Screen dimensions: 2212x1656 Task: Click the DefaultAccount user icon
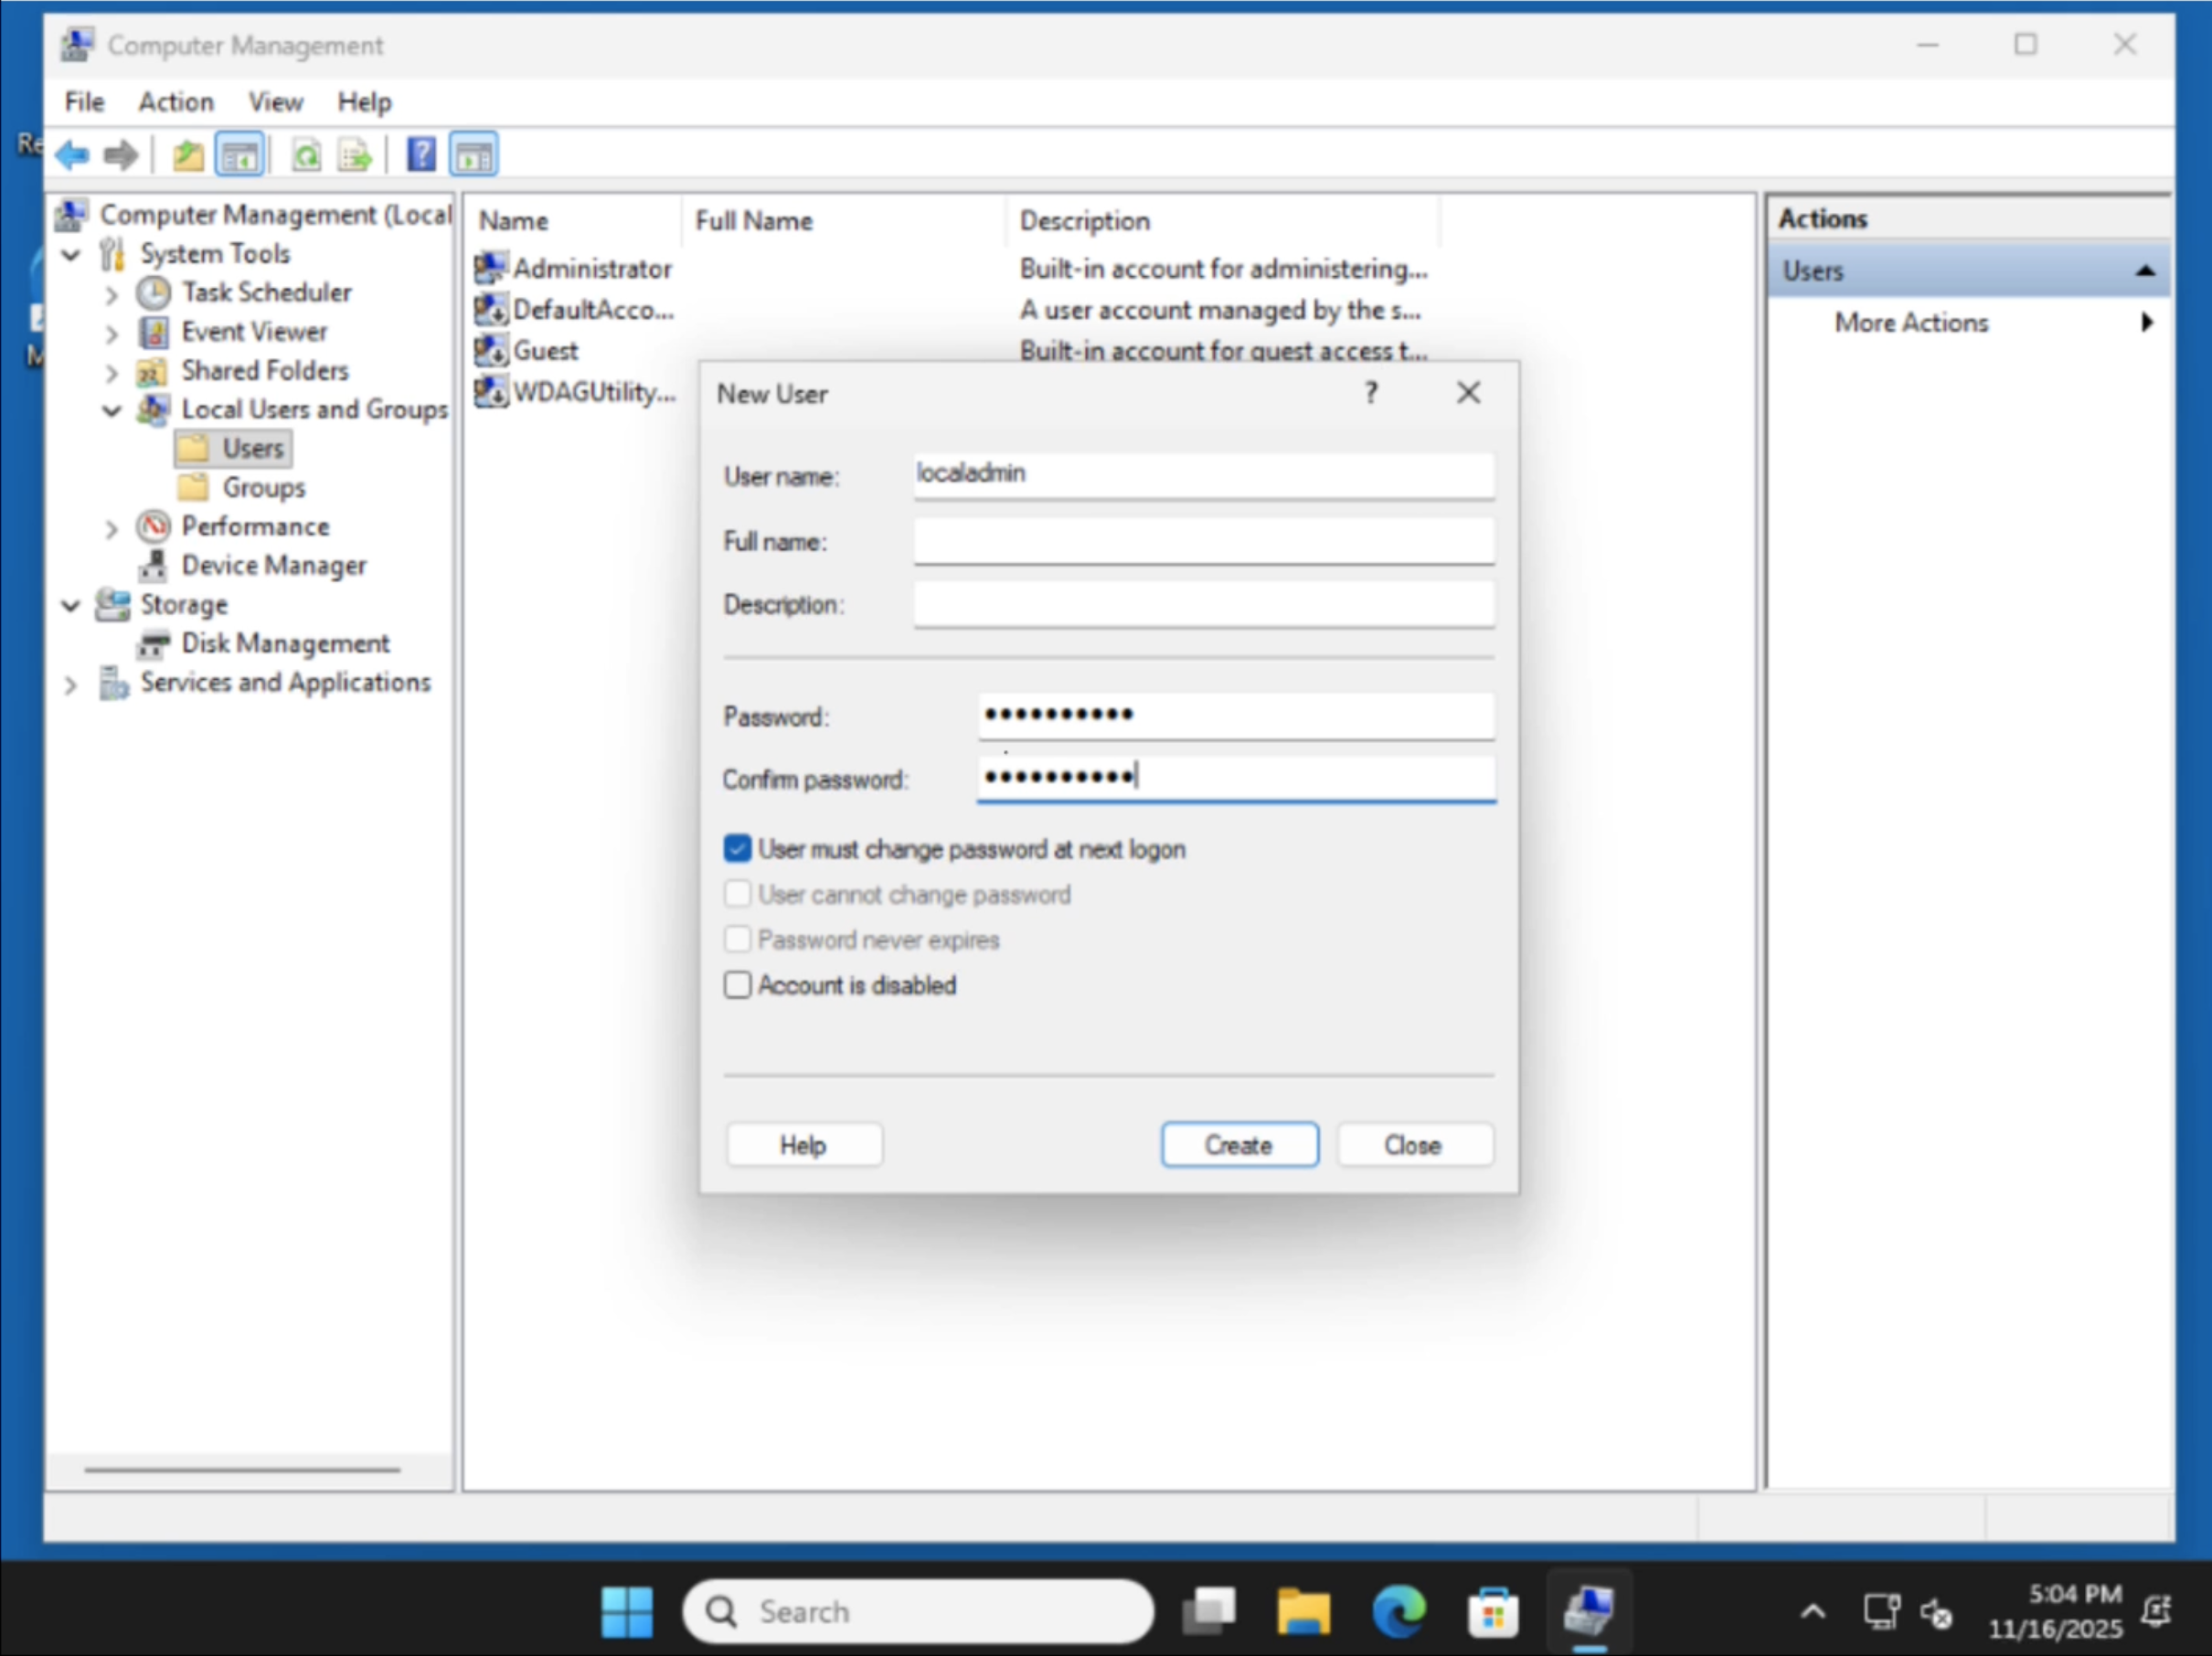pyautogui.click(x=490, y=309)
